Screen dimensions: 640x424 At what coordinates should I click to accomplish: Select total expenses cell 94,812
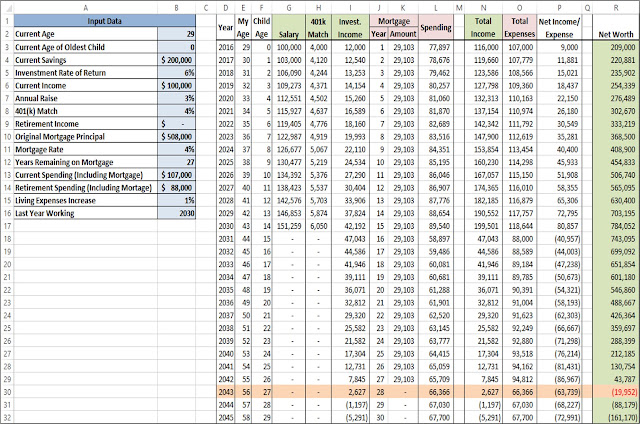click(x=520, y=379)
